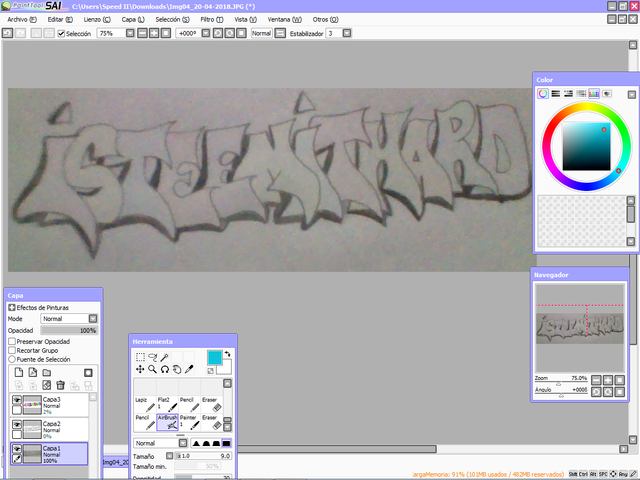
Task: Select the Eyedropper color picker tool
Action: pyautogui.click(x=189, y=369)
